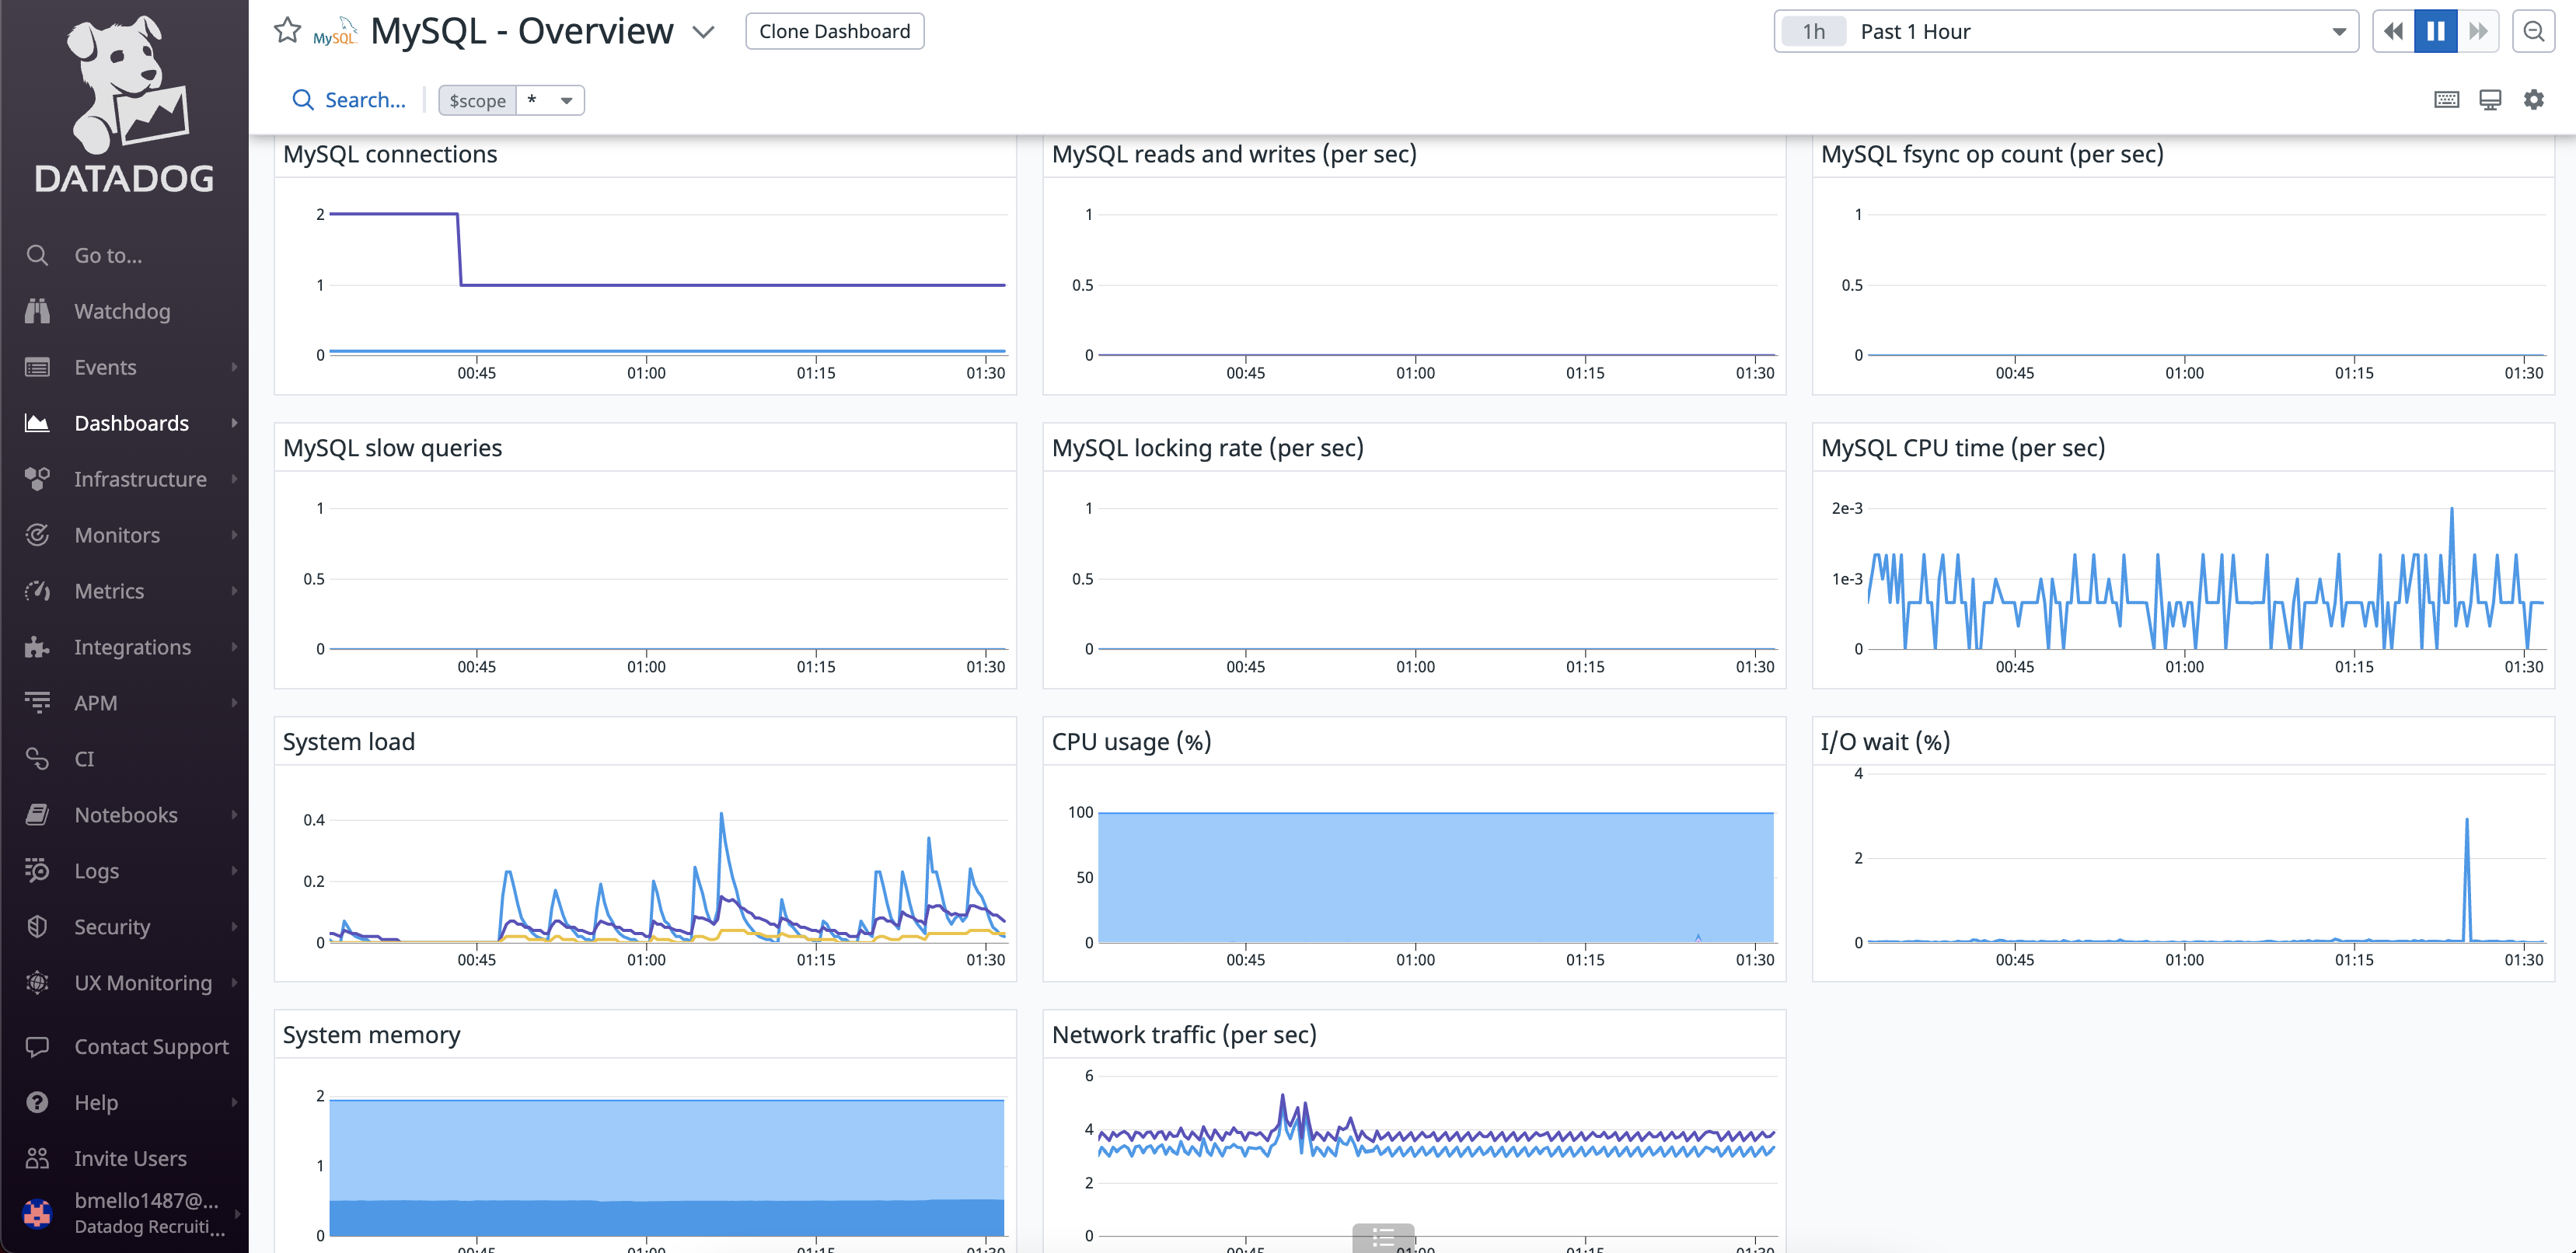Open keyboard shortcuts icon

[2446, 100]
